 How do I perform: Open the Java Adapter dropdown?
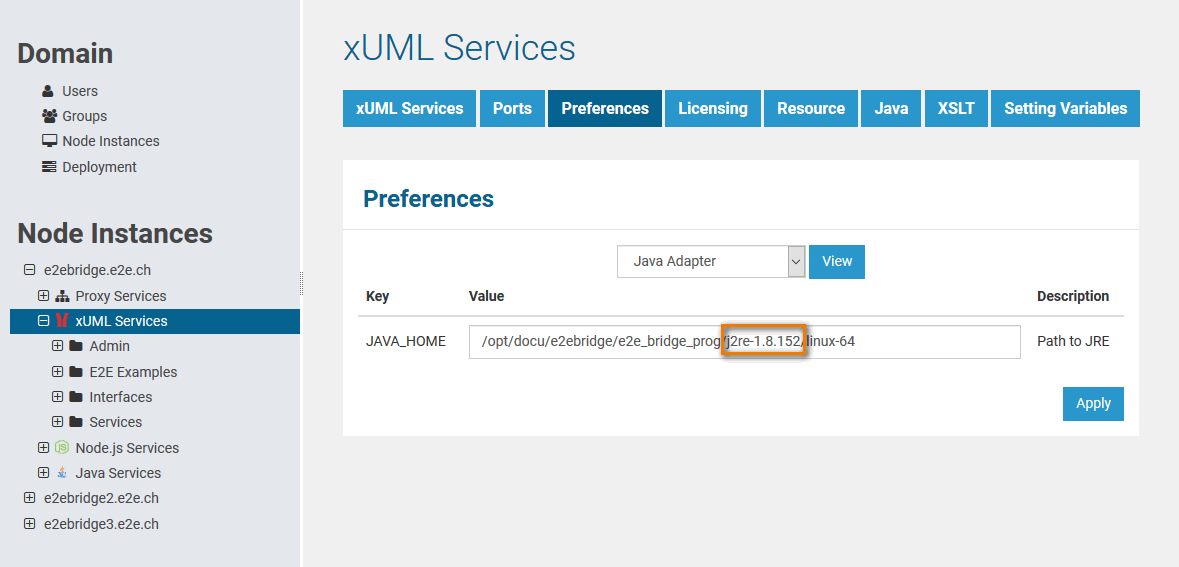pos(710,261)
